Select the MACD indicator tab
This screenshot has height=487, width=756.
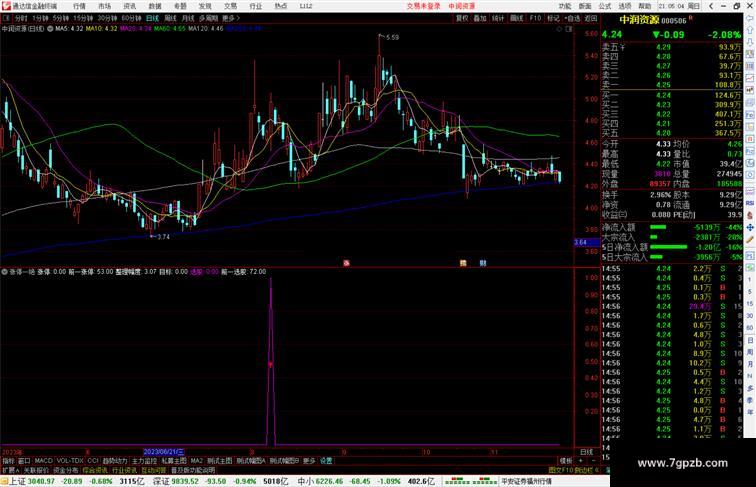(43, 461)
